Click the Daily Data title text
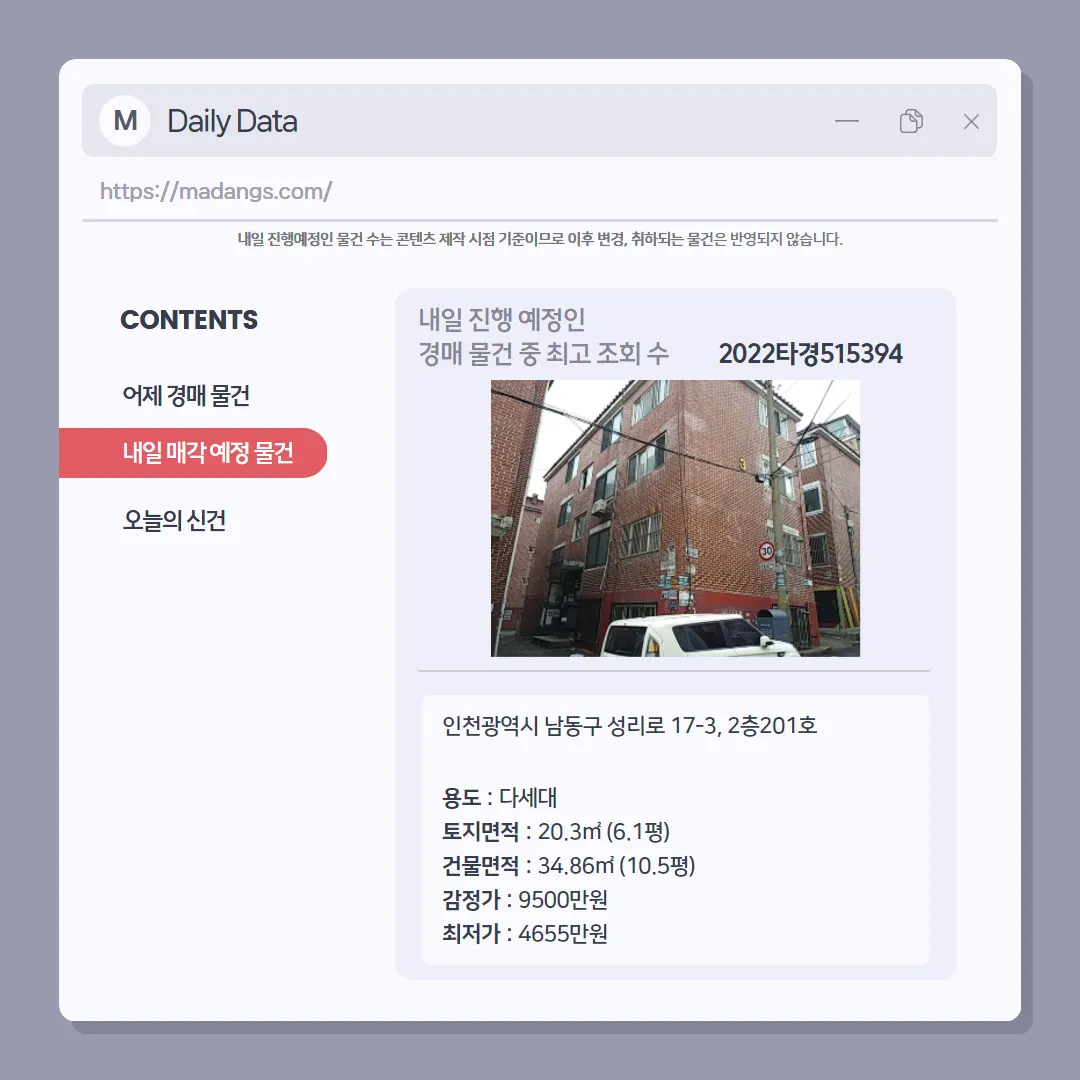The width and height of the screenshot is (1080, 1080). tap(232, 121)
